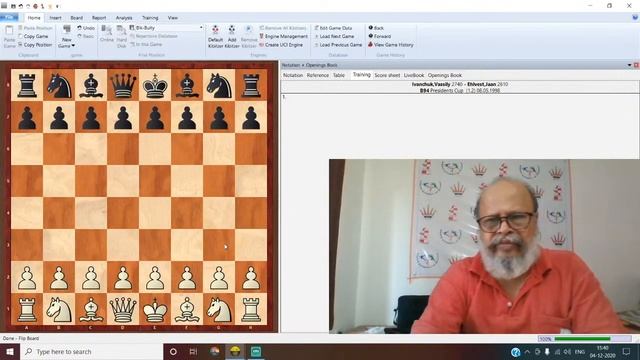Image resolution: width=640 pixels, height=360 pixels.
Task: Click the Copy Game icon
Action: tap(20, 36)
